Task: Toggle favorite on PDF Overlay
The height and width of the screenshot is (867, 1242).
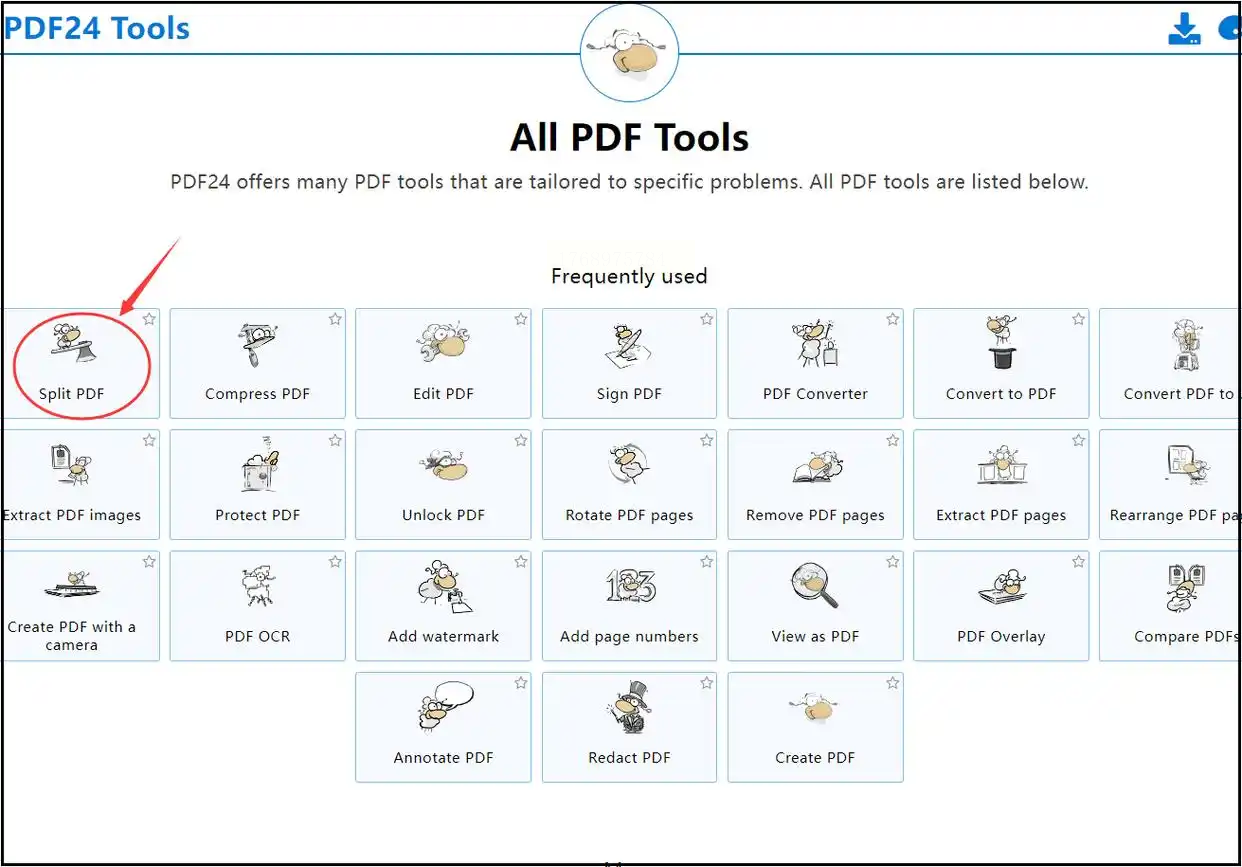Action: [1079, 562]
